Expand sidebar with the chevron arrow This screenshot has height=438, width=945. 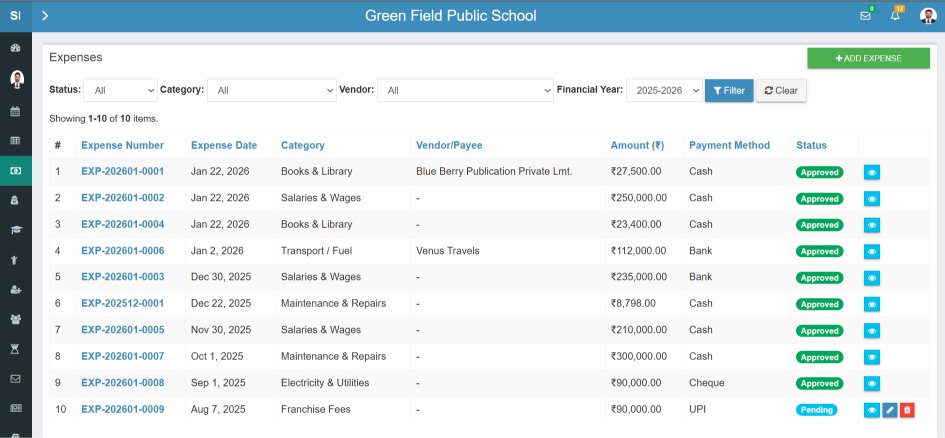pos(45,16)
